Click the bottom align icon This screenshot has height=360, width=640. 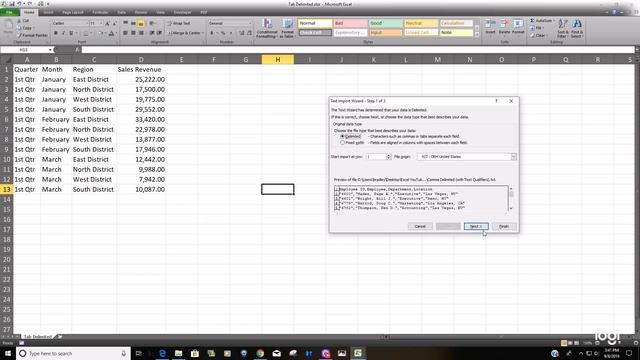[141, 23]
